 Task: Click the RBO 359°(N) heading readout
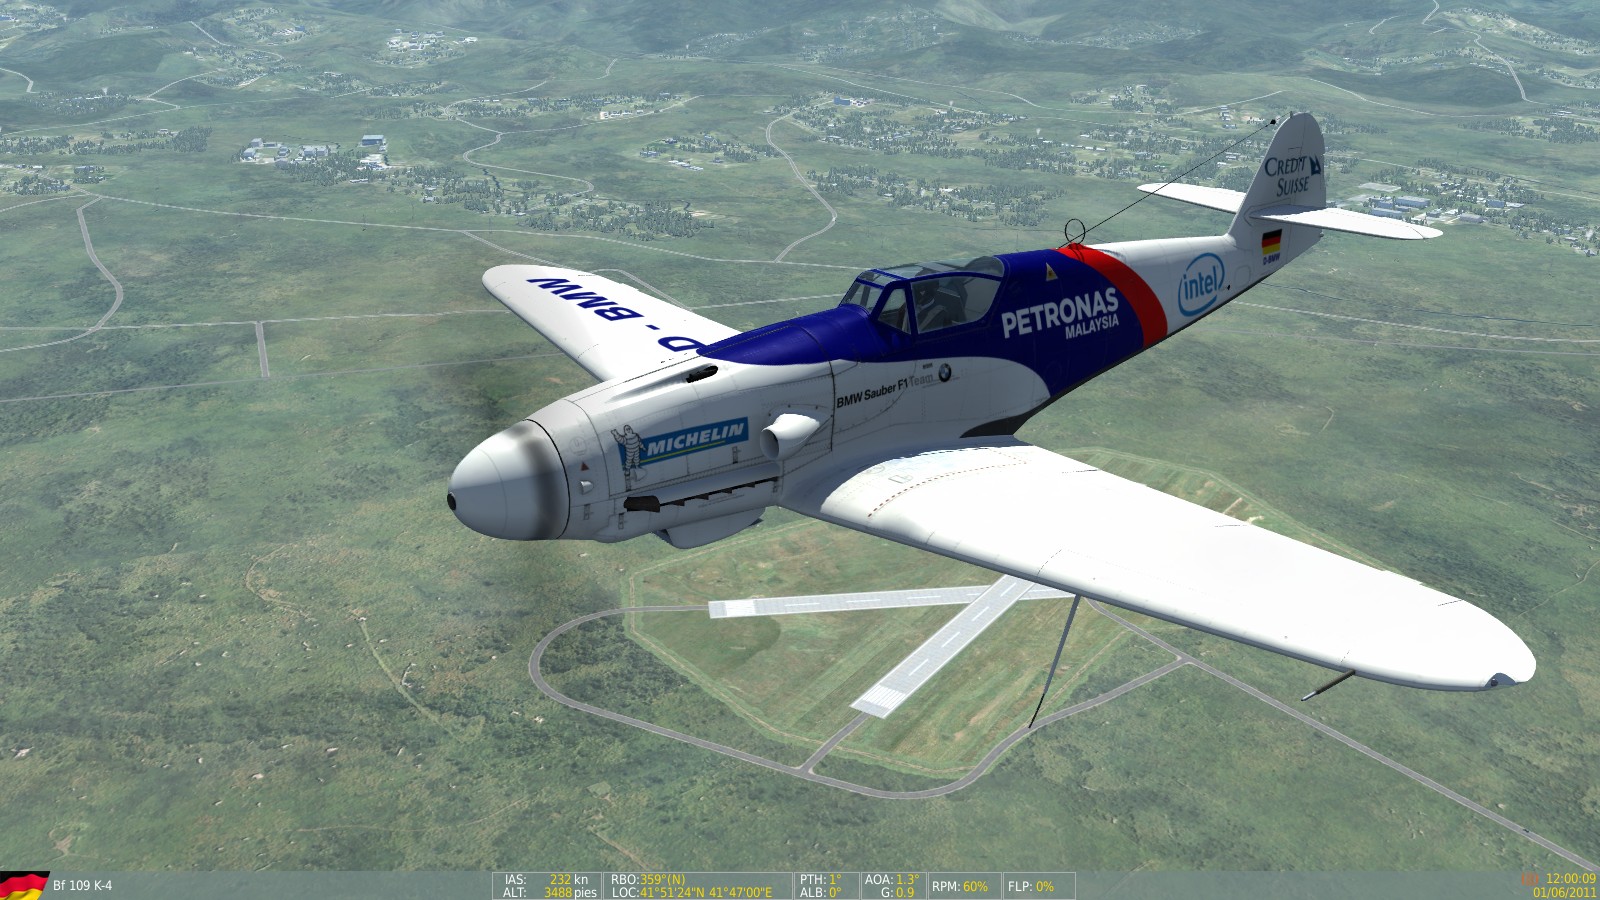(x=648, y=879)
